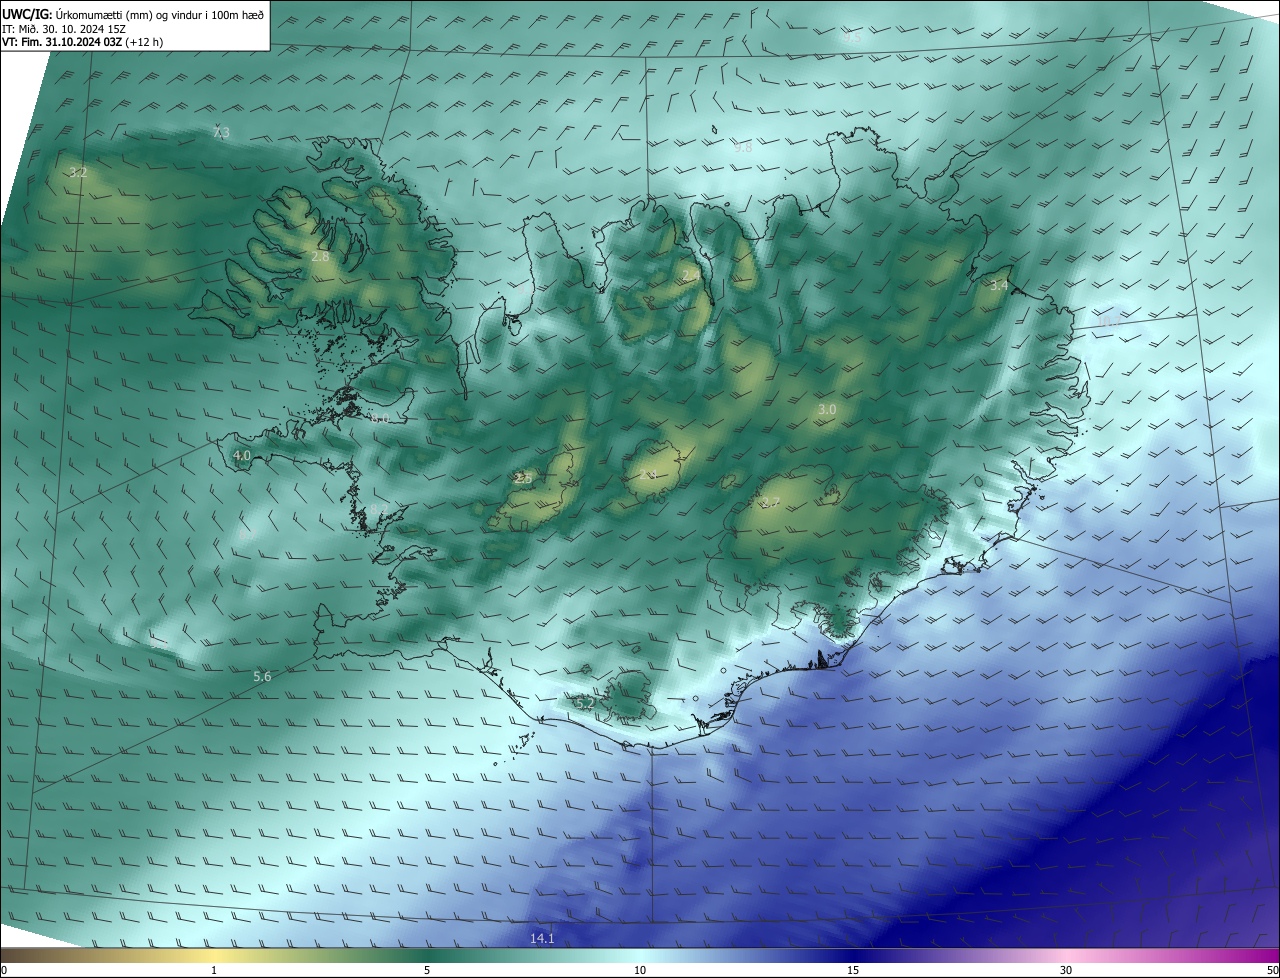Image resolution: width=1280 pixels, height=978 pixels.
Task: Click the "5" tick on the color scale
Action: 427,970
